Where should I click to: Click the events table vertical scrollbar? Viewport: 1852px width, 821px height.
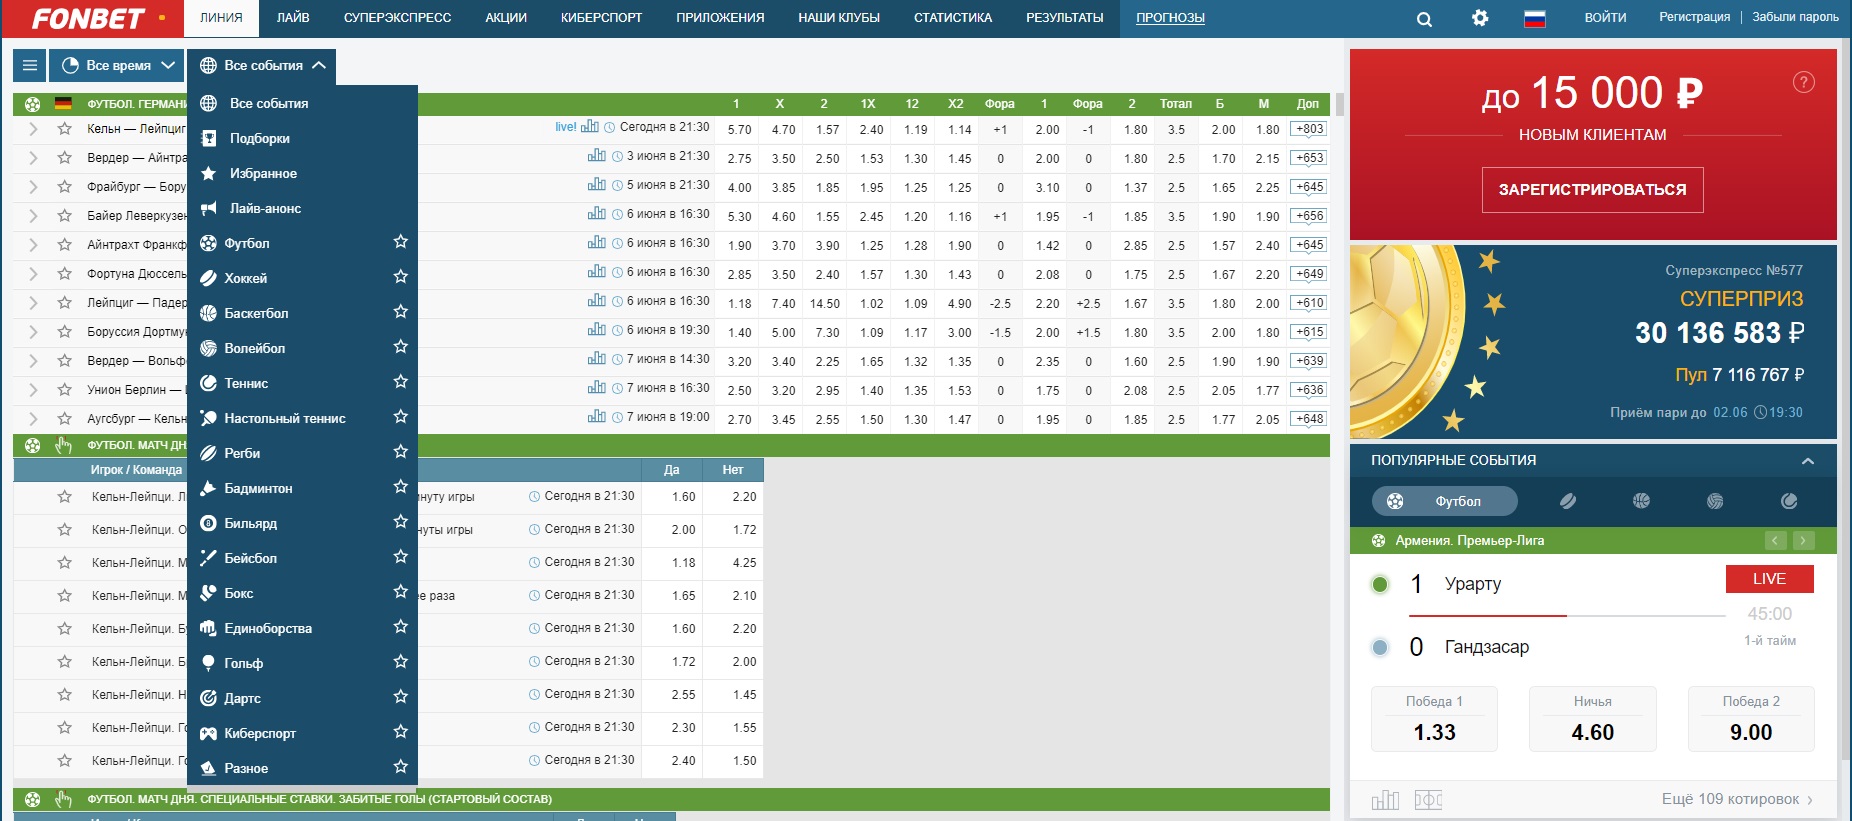[1339, 104]
